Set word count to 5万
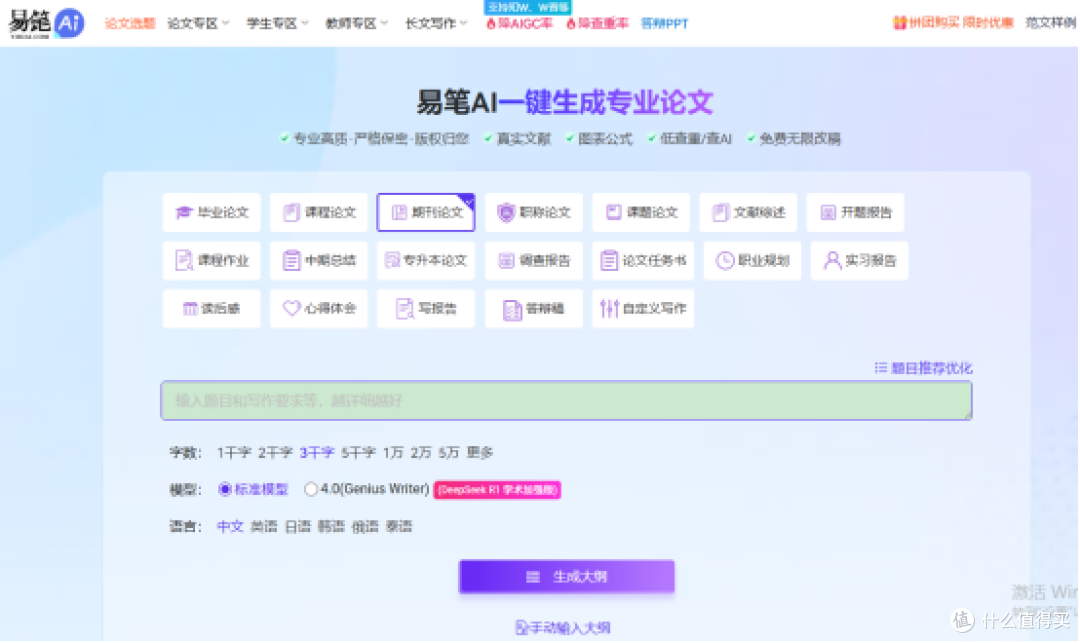This screenshot has width=1080, height=643. (448, 453)
